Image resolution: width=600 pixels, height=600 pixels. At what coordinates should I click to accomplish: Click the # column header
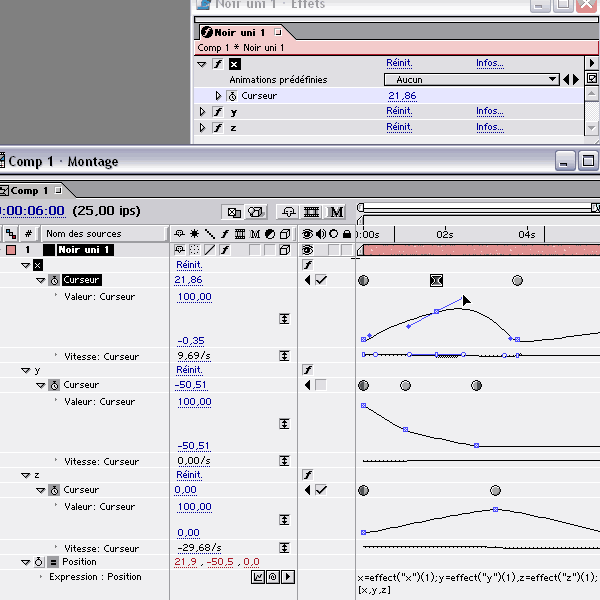pos(28,233)
